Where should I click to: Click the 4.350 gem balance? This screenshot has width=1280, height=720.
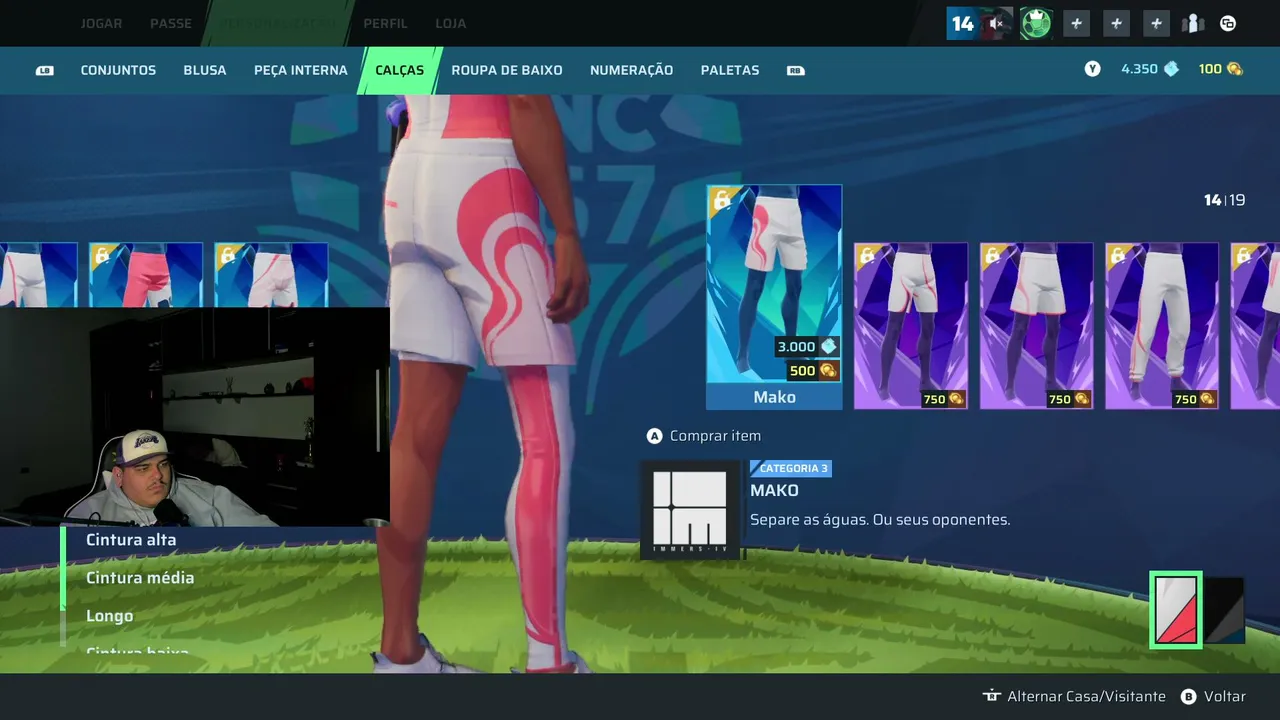(1139, 69)
